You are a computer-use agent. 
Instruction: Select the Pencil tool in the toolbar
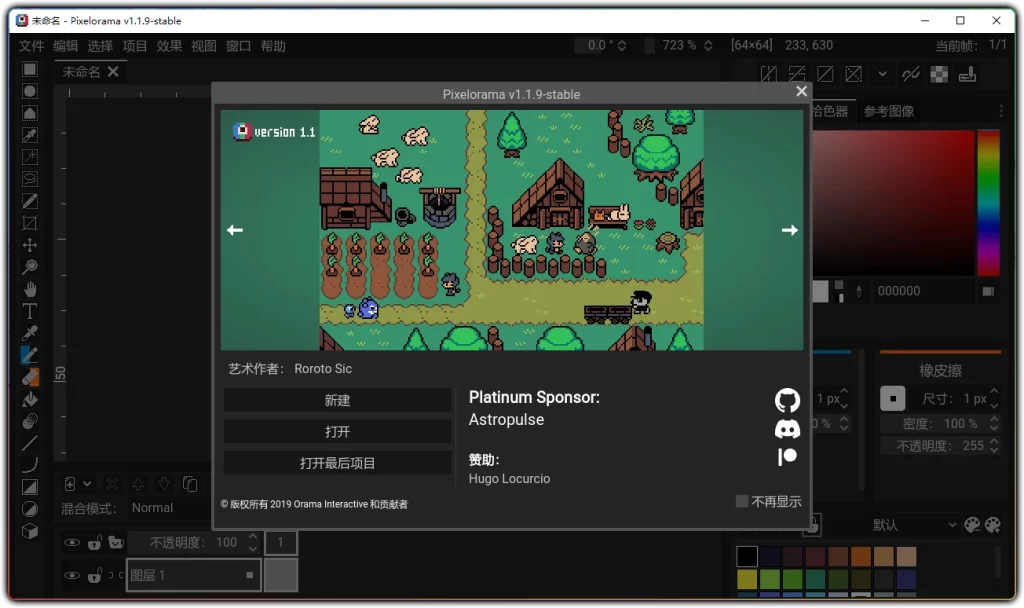click(x=29, y=355)
